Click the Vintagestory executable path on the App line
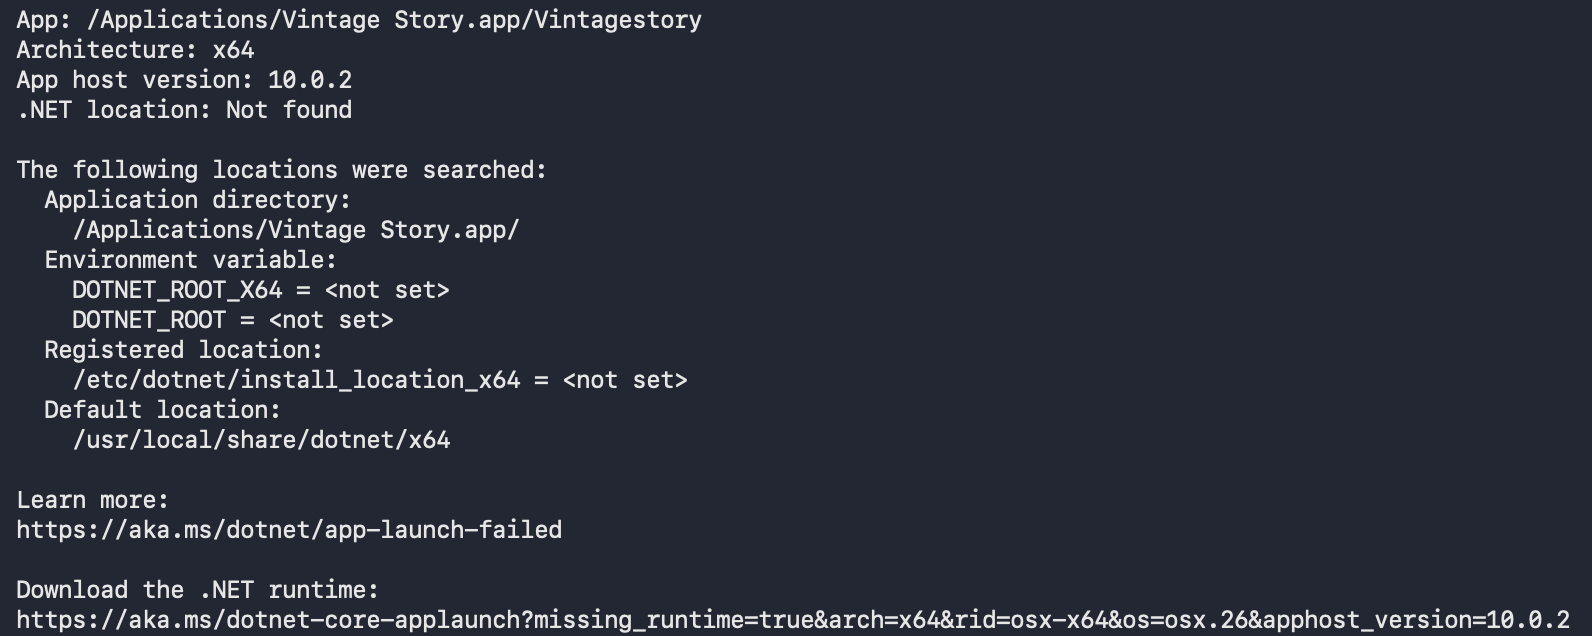The width and height of the screenshot is (1592, 636). pos(394,20)
